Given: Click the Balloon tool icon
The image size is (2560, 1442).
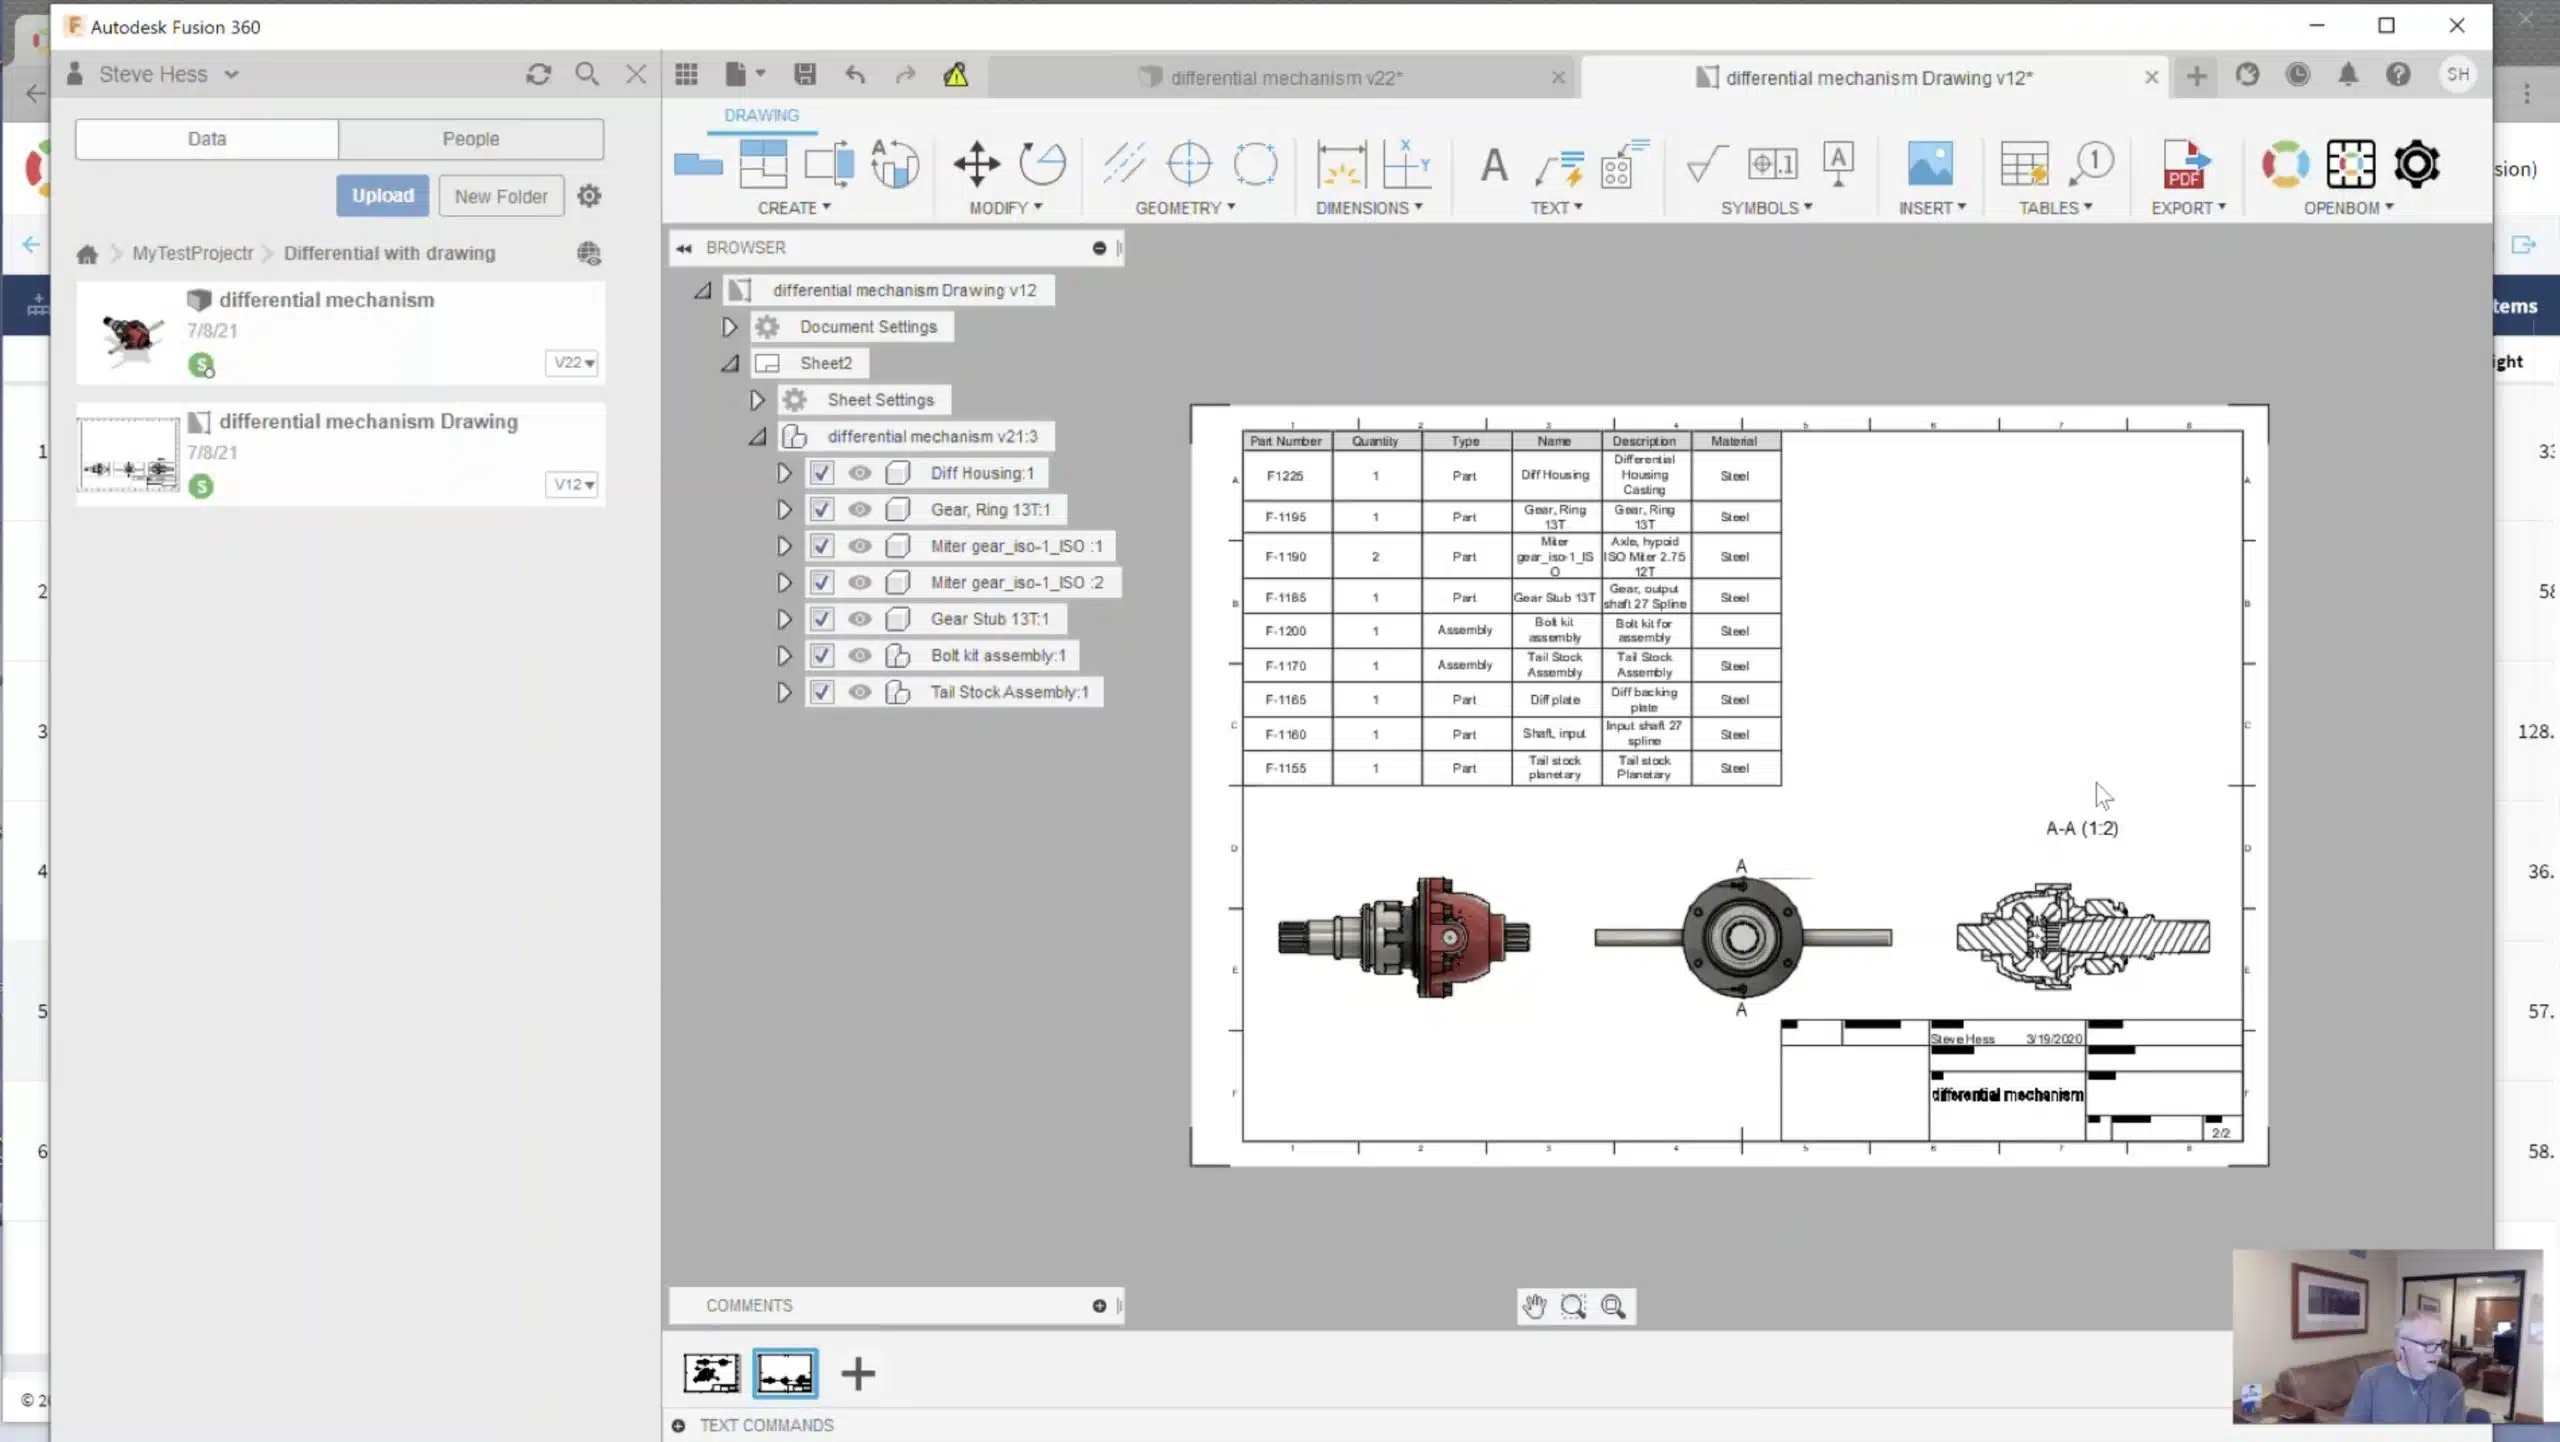Looking at the screenshot, I should [2090, 164].
